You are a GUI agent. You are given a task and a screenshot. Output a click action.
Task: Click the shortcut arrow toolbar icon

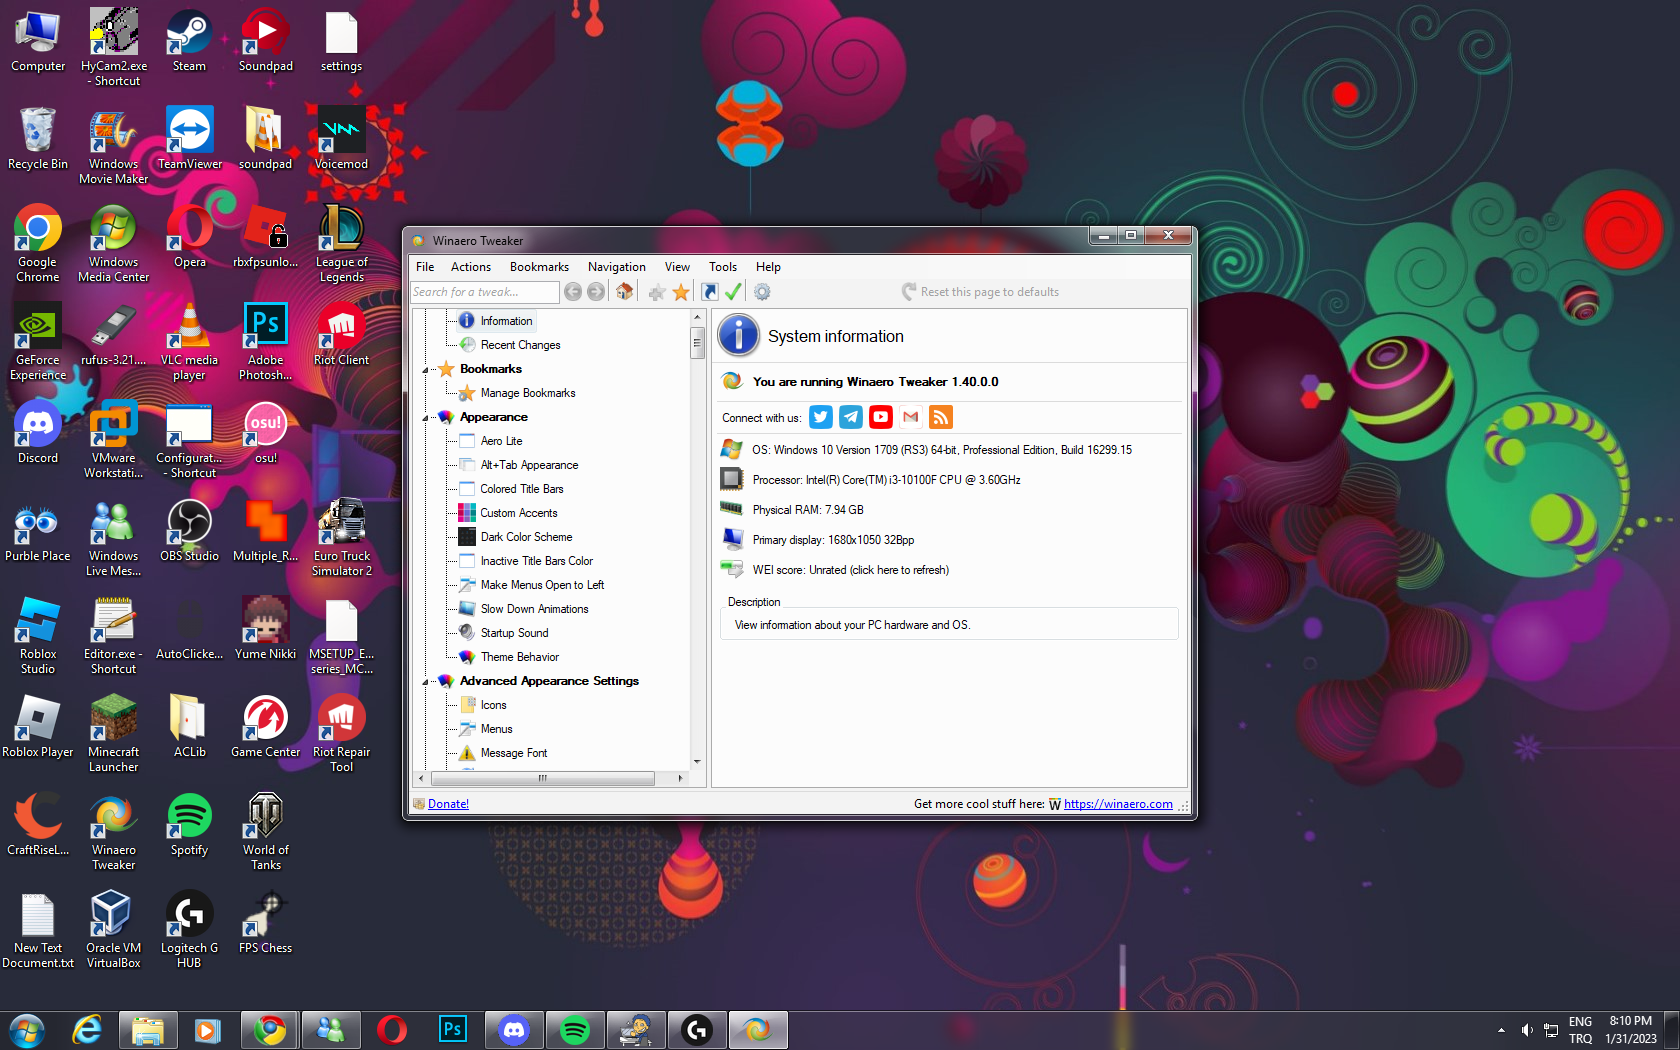[x=709, y=292]
